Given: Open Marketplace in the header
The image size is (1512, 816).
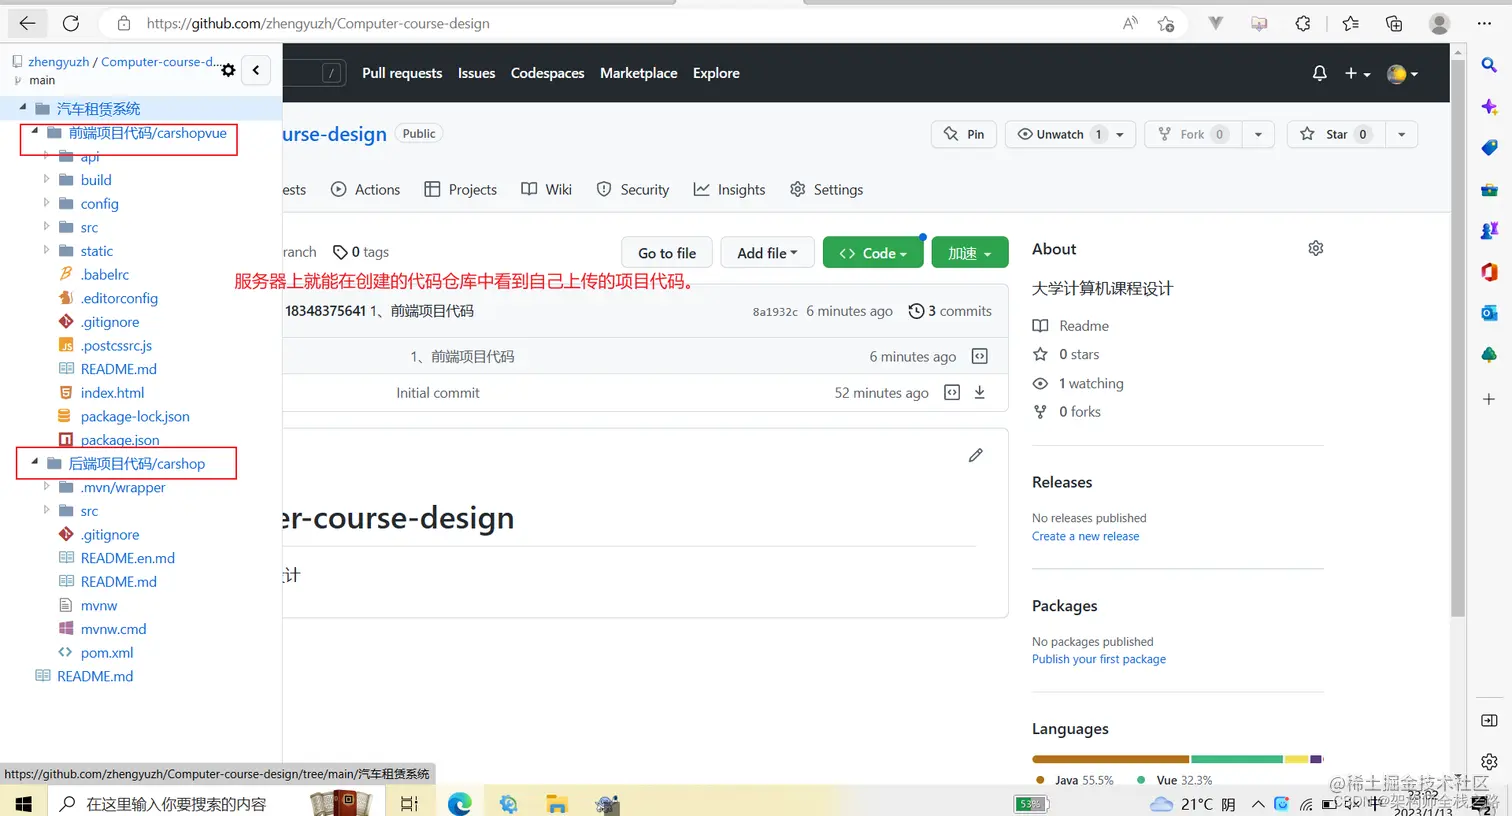Looking at the screenshot, I should 638,73.
